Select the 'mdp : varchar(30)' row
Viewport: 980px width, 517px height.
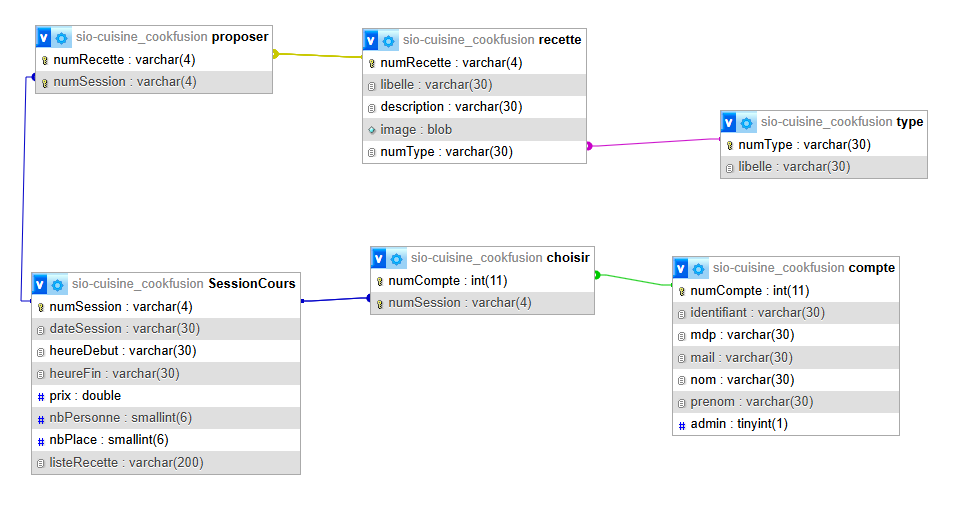786,335
